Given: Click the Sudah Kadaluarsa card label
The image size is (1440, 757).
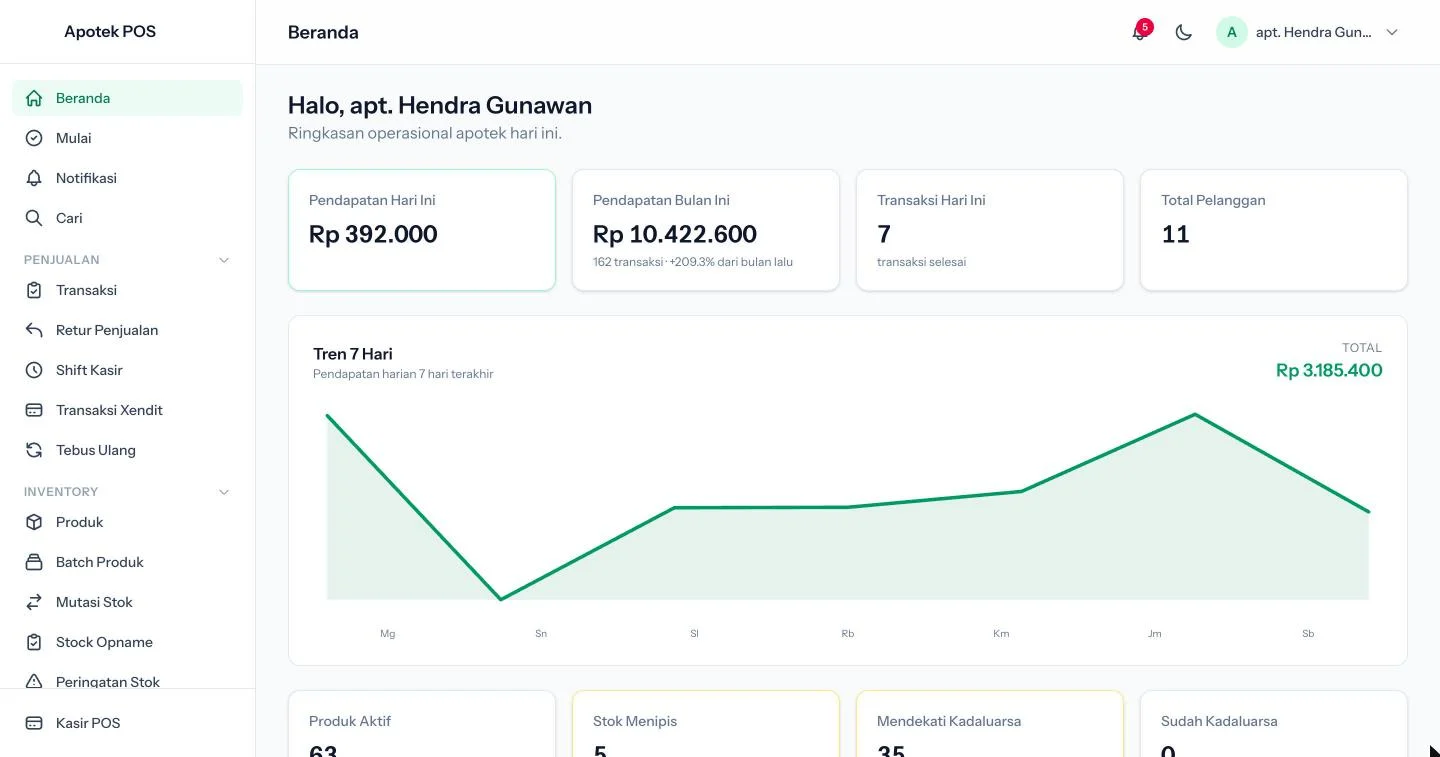Looking at the screenshot, I should (x=1219, y=721).
